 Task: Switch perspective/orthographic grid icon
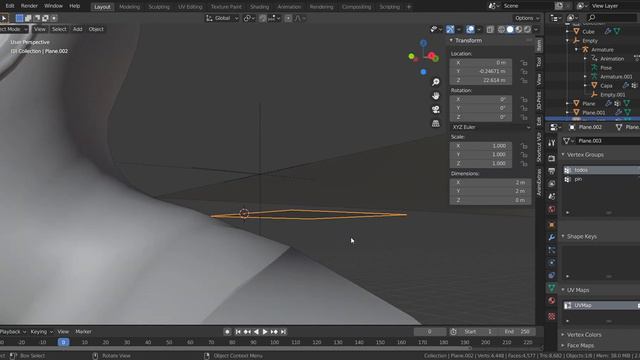(436, 123)
